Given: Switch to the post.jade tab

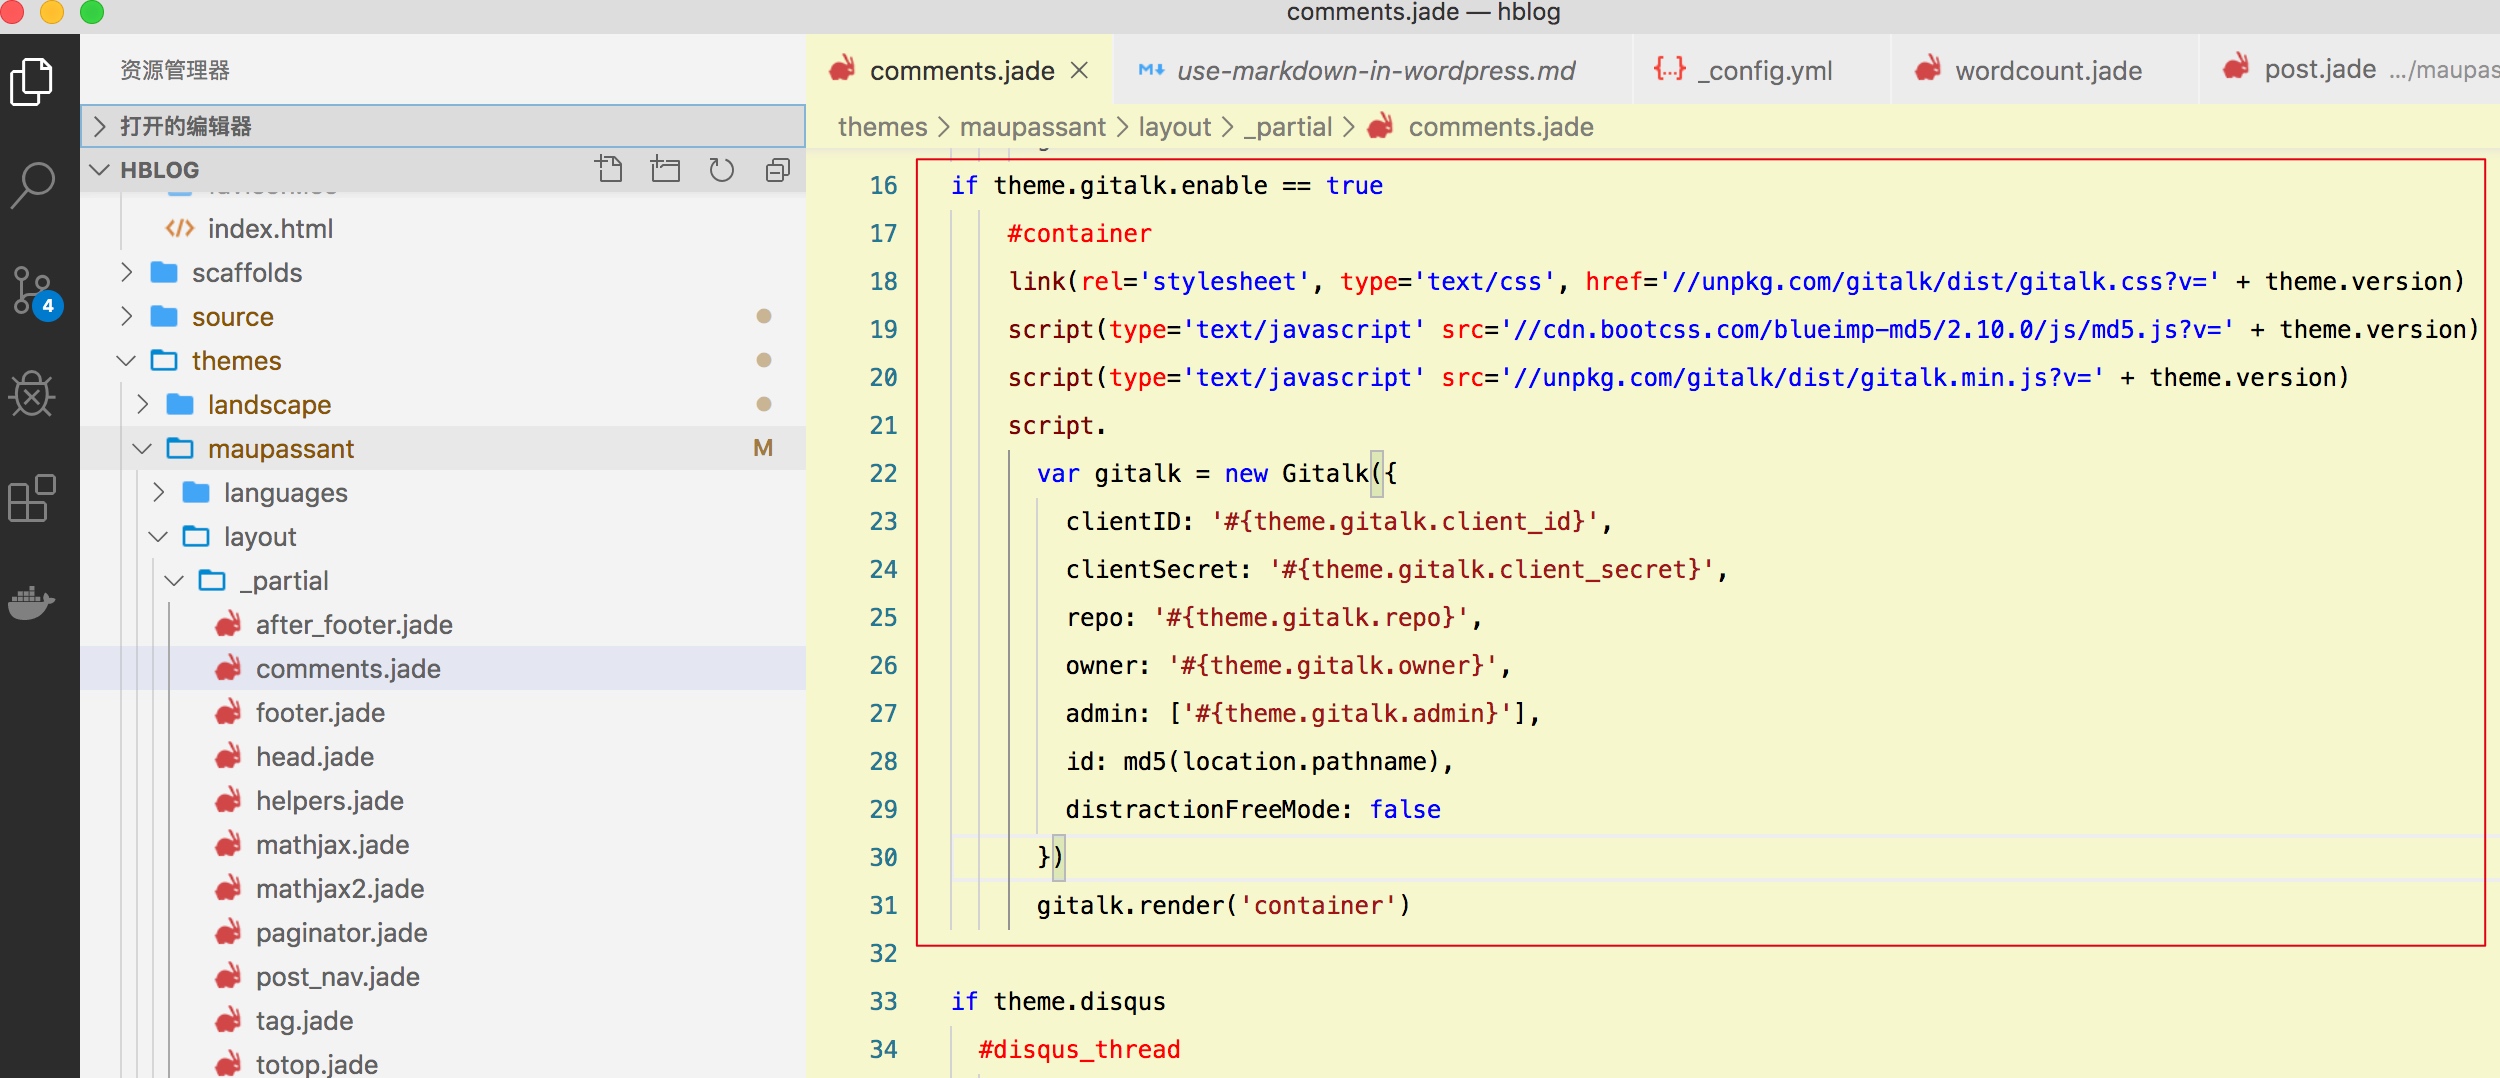Looking at the screenshot, I should [x=2350, y=70].
